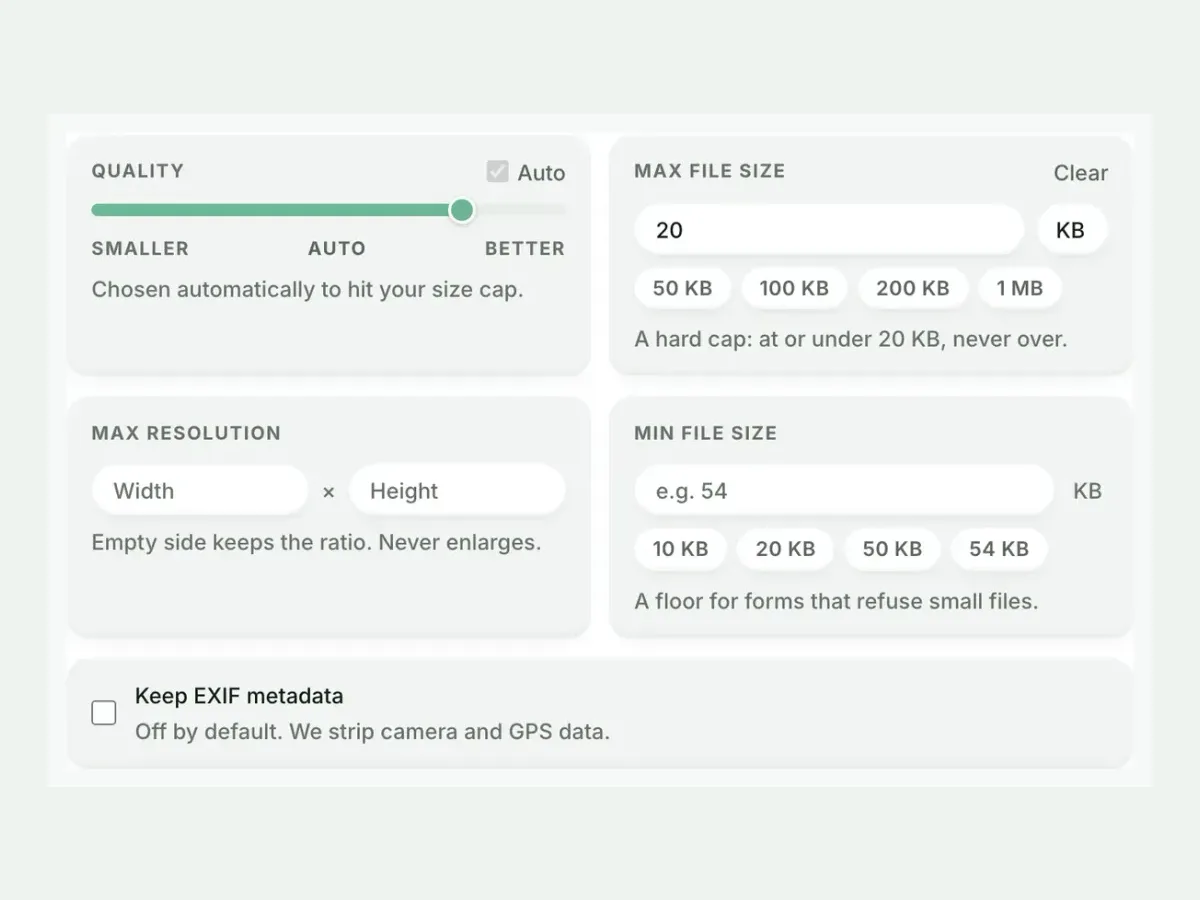
Task: Click the text 'Chosen automatically to hit your size cap.'
Action: (x=307, y=290)
